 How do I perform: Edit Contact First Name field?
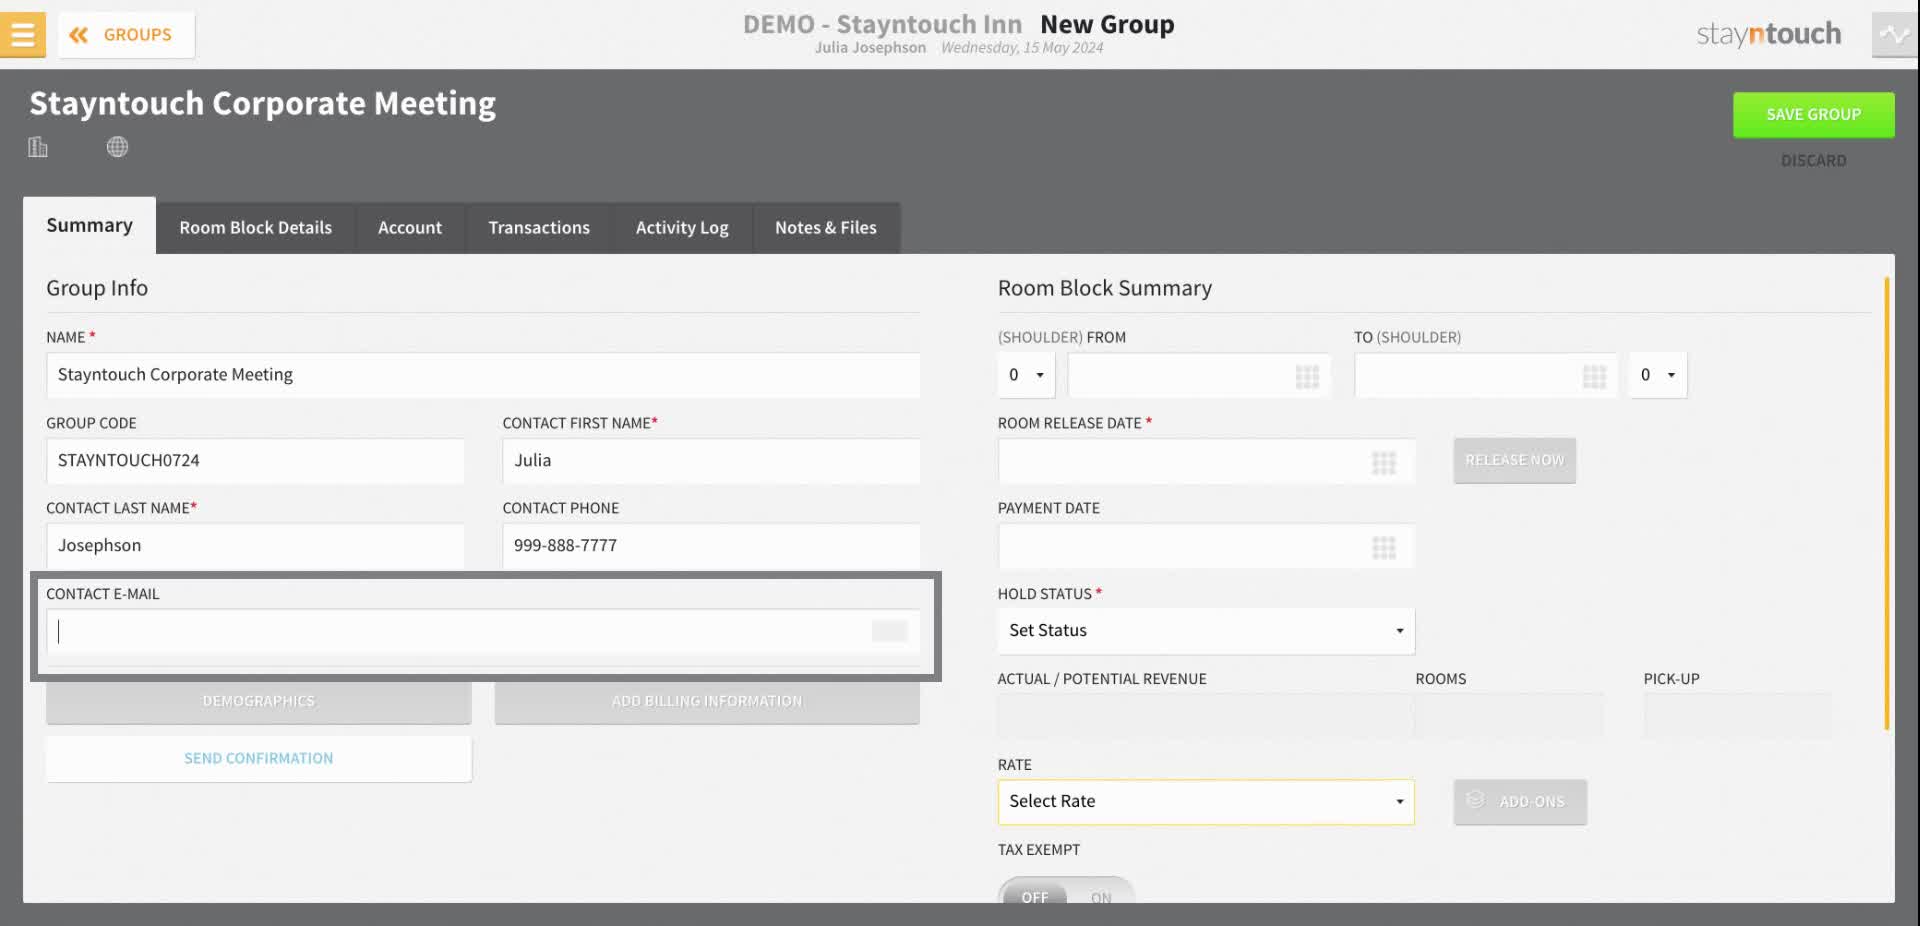click(x=711, y=461)
